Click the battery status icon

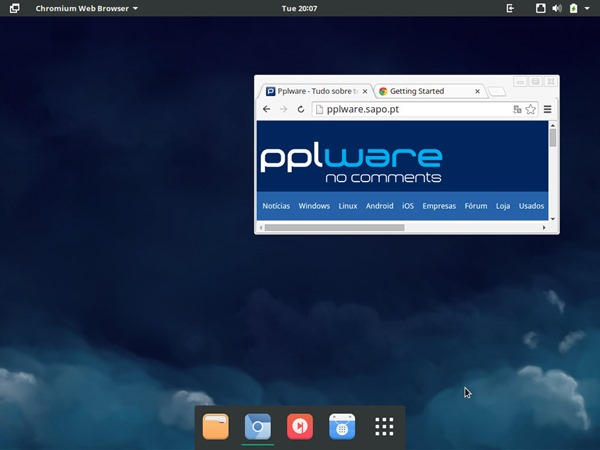(573, 8)
